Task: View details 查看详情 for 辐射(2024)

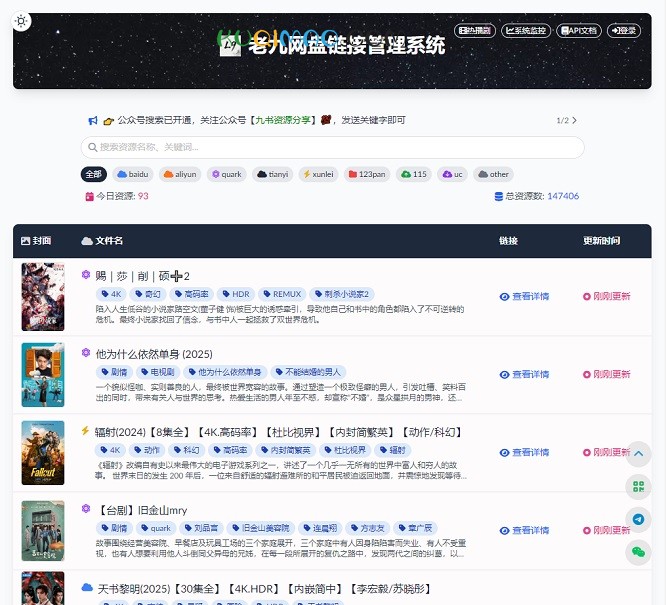Action: pyautogui.click(x=524, y=453)
